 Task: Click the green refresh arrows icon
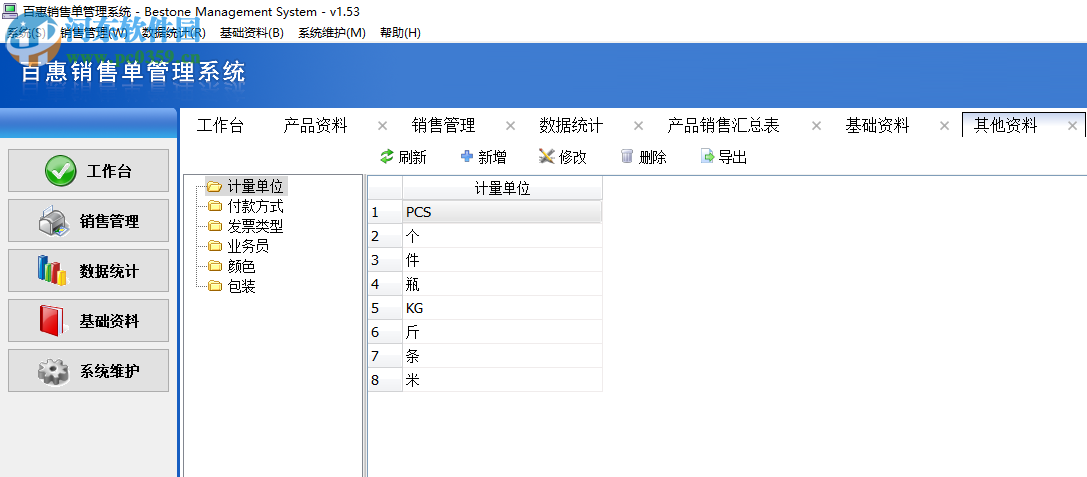click(x=387, y=157)
